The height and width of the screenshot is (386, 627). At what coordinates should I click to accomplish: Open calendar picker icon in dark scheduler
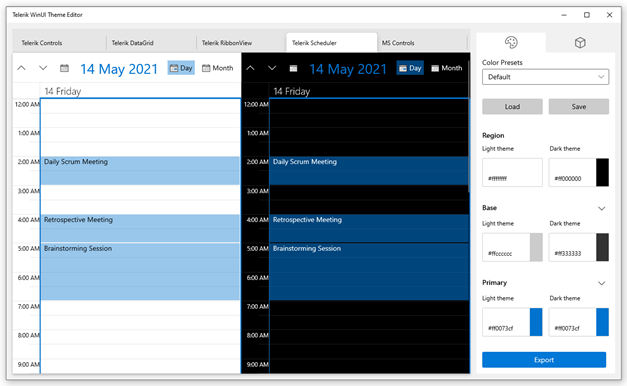[x=294, y=68]
